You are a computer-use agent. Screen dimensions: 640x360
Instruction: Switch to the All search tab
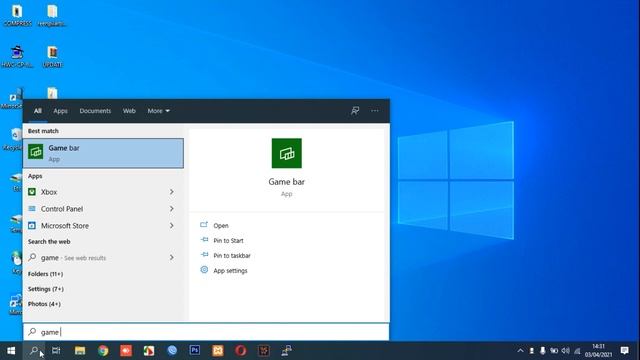coord(38,111)
